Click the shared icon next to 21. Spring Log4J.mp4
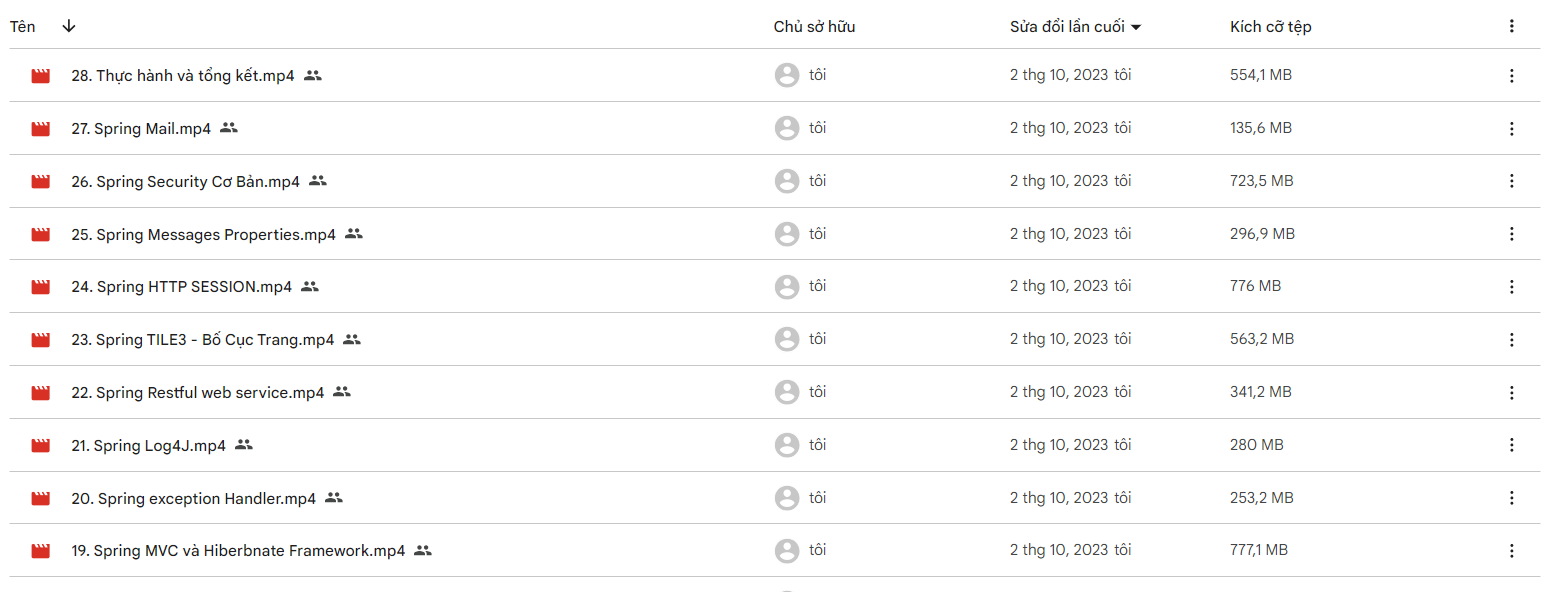1548x592 pixels. [x=244, y=445]
